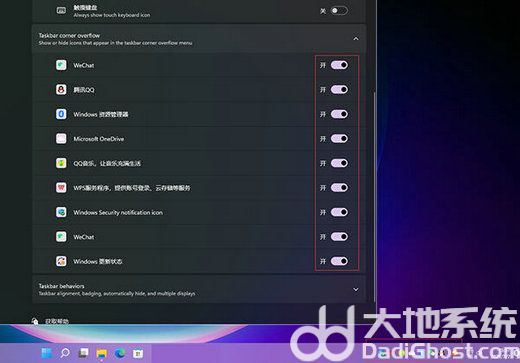Click the Microsoft OneDrive row icon

tap(61, 139)
